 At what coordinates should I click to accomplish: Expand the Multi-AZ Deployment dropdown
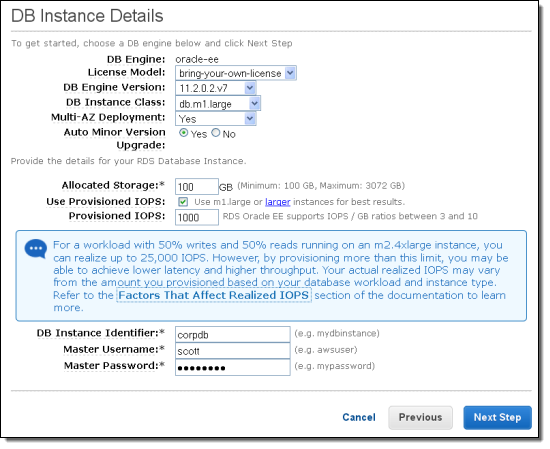[x=216, y=119]
